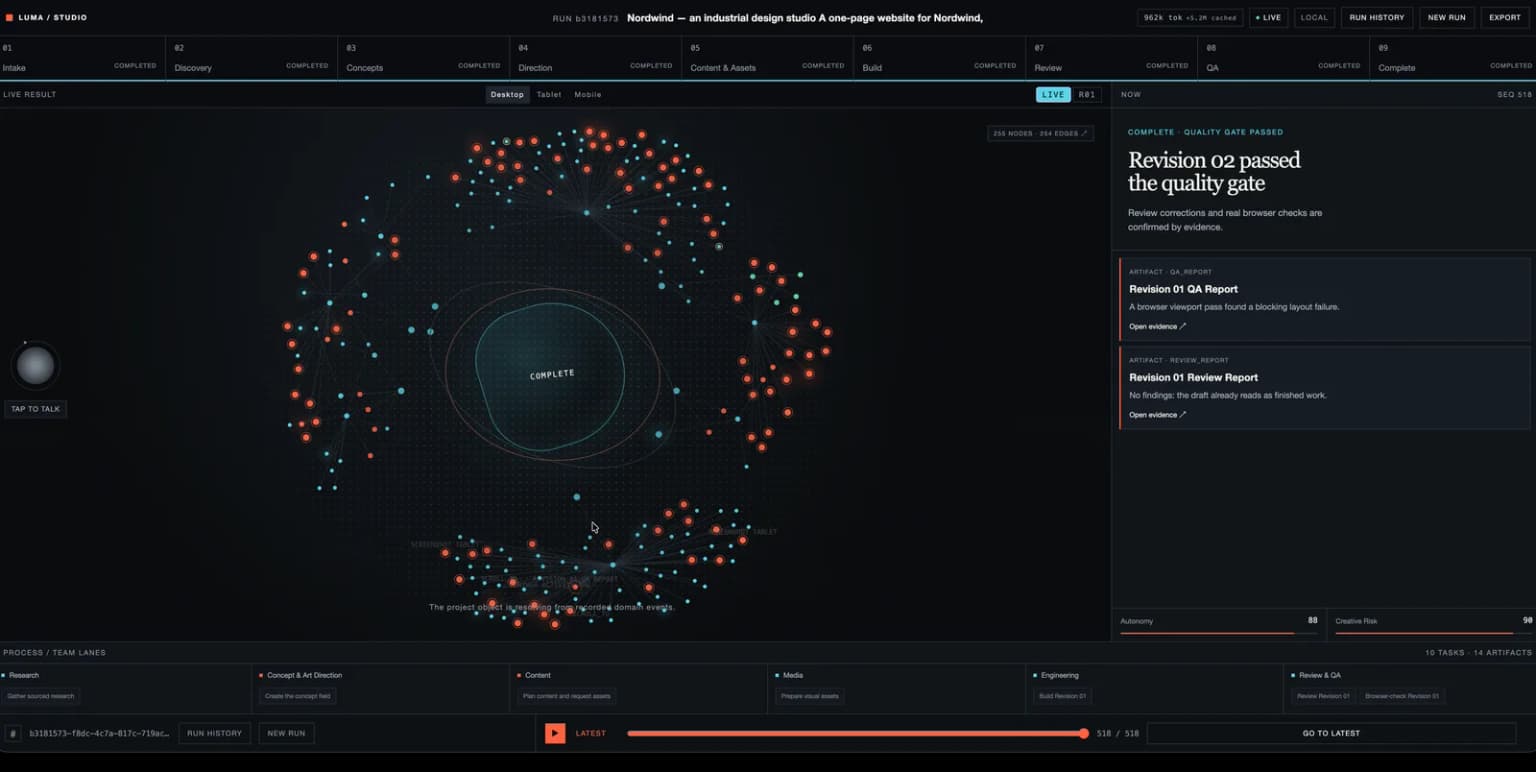Open evidence for Revision 01 Review Report

tap(1158, 414)
